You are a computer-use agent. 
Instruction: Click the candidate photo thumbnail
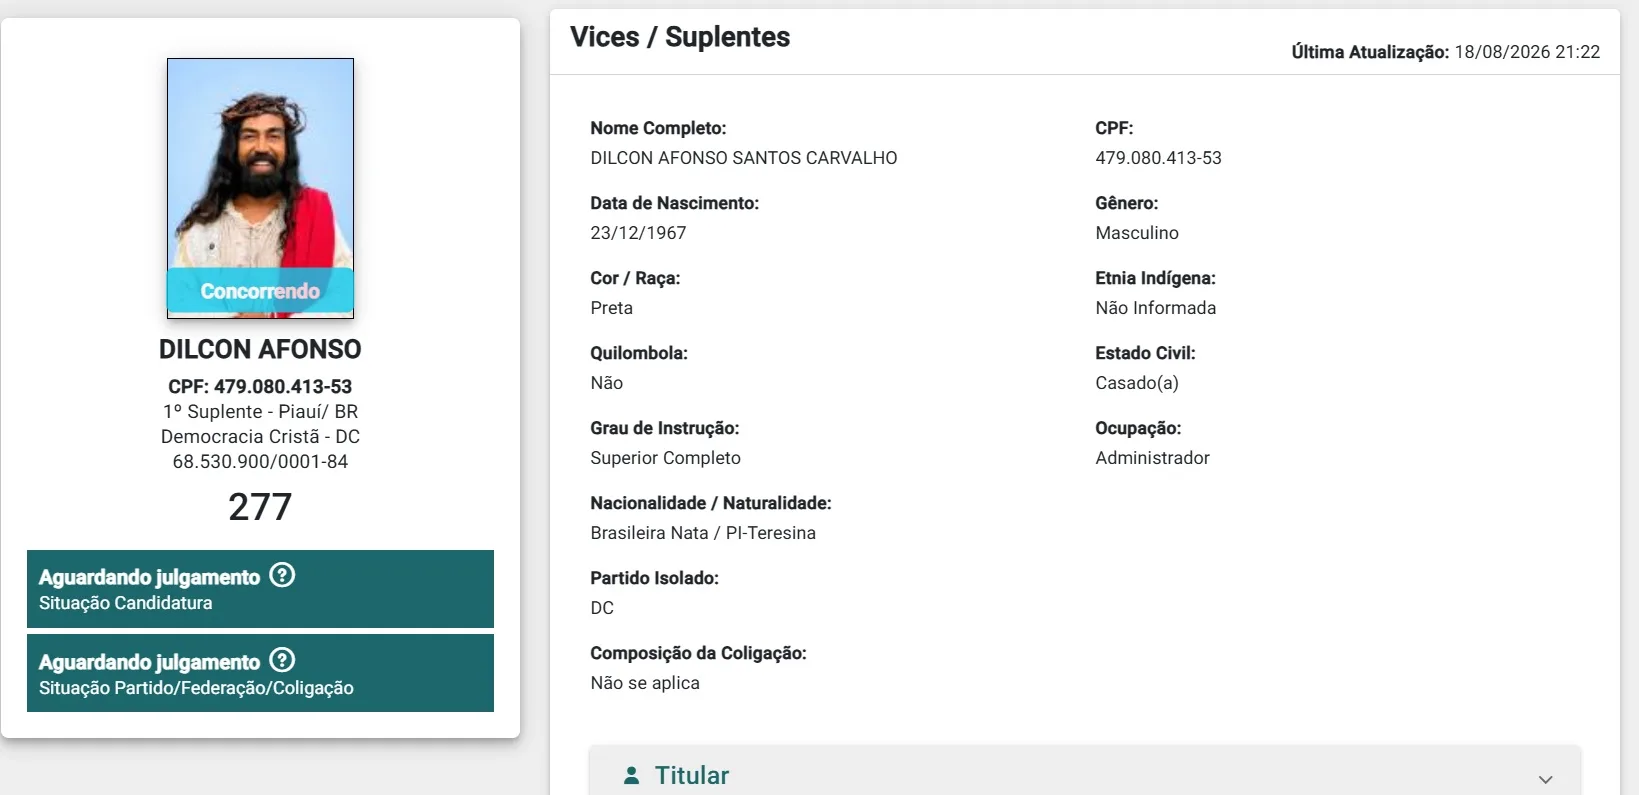260,188
